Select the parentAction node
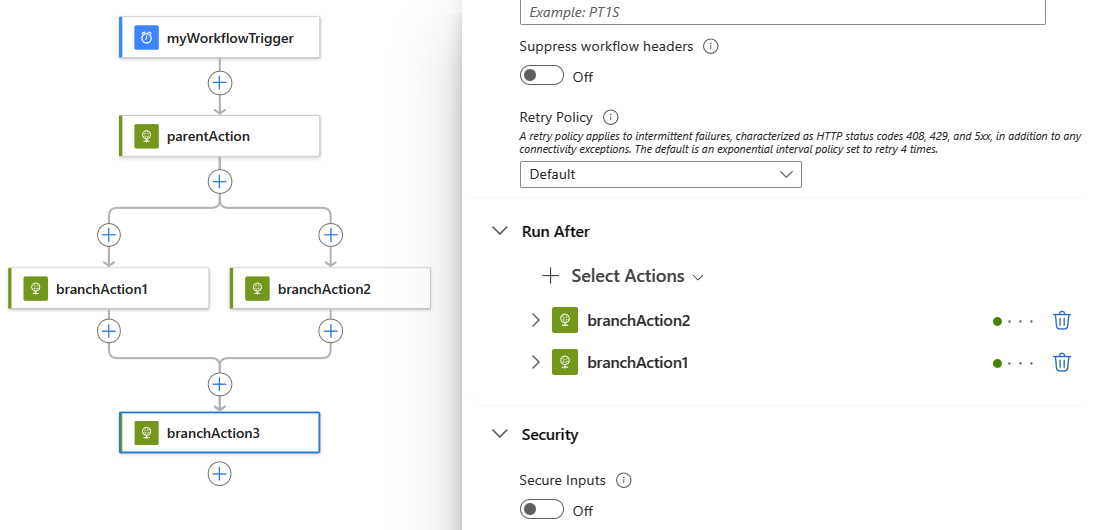Screen dimensions: 1100x530 point(220,136)
